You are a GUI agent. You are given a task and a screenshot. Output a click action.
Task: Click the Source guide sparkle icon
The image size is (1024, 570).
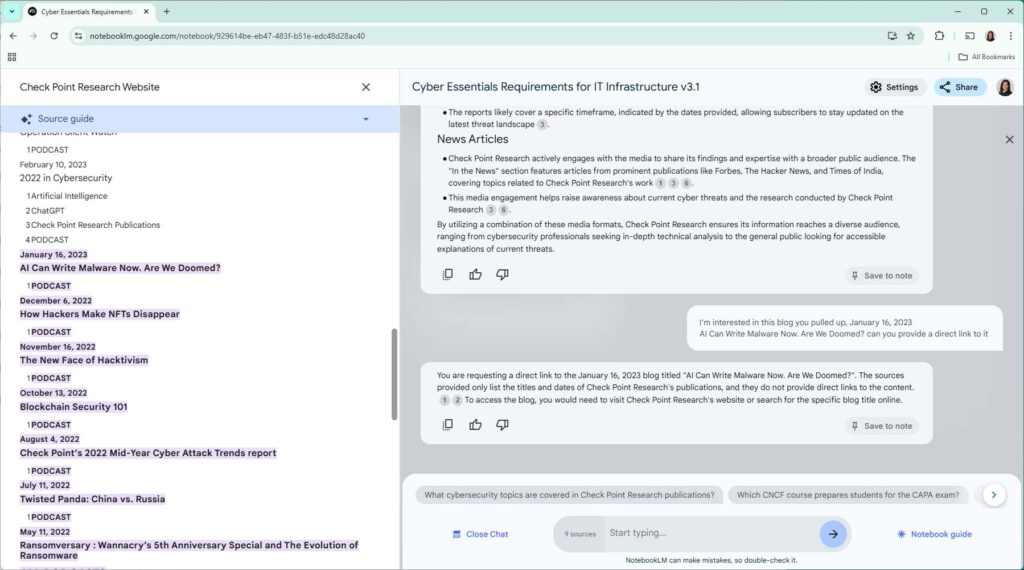click(x=26, y=119)
